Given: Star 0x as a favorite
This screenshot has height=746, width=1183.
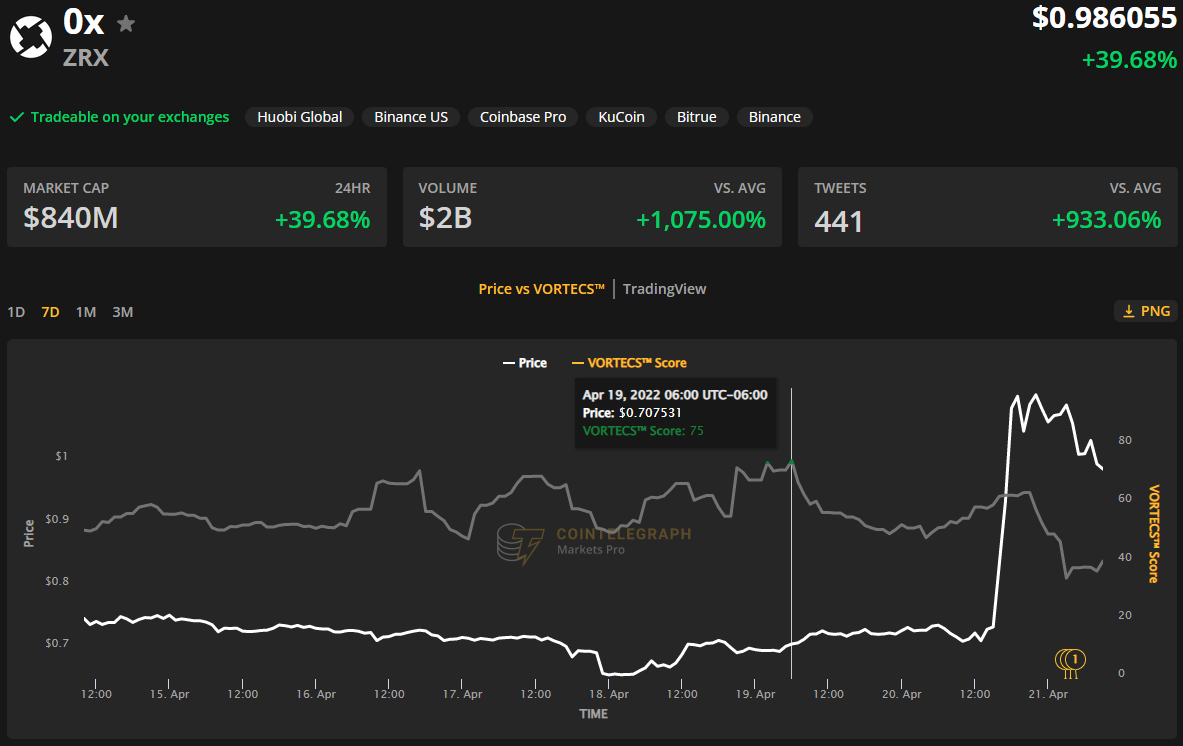Looking at the screenshot, I should [126, 24].
